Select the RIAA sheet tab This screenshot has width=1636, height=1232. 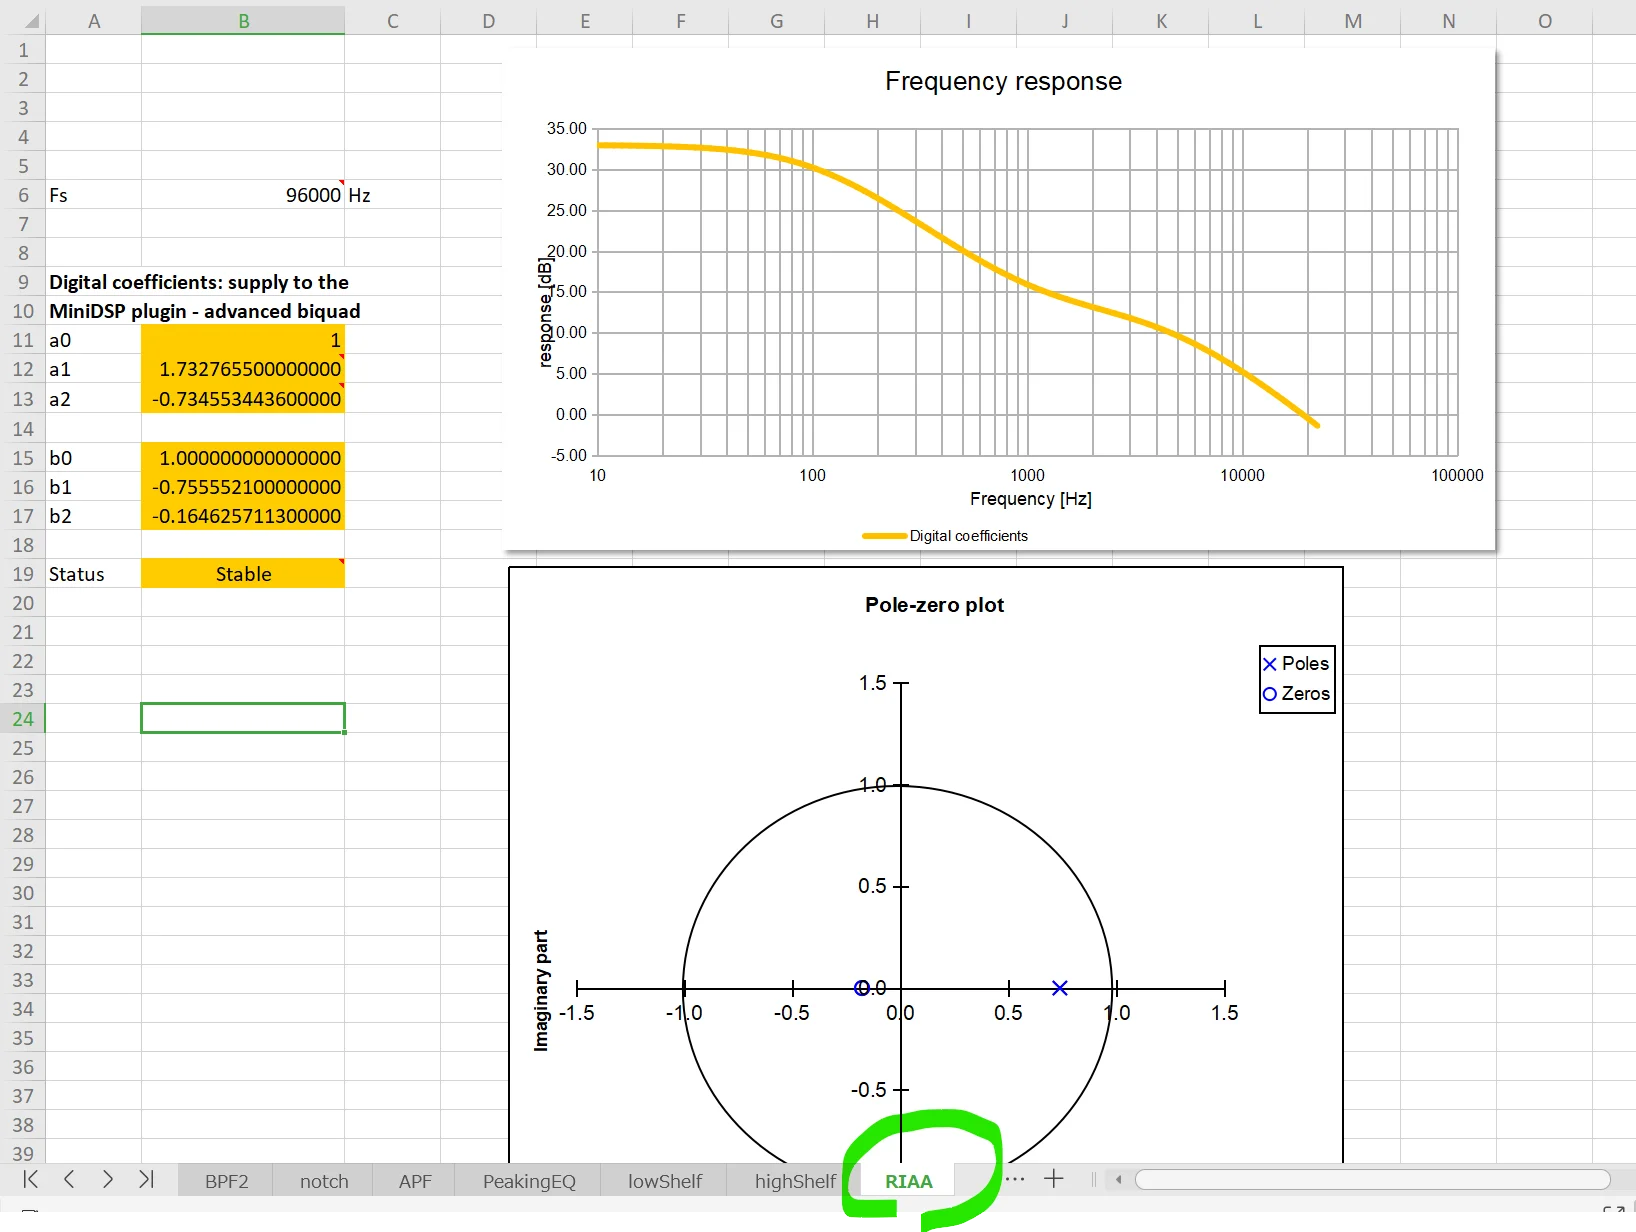click(908, 1181)
